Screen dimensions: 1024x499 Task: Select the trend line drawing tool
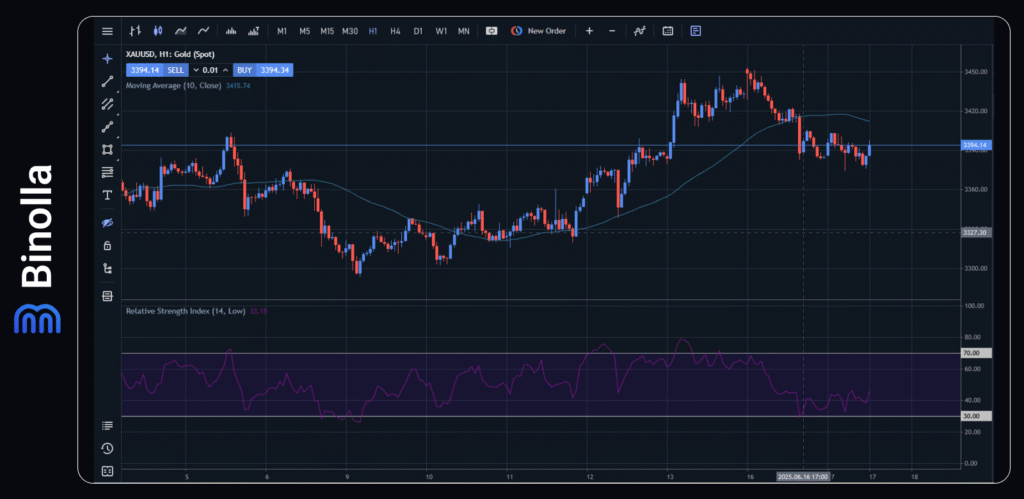pos(107,81)
